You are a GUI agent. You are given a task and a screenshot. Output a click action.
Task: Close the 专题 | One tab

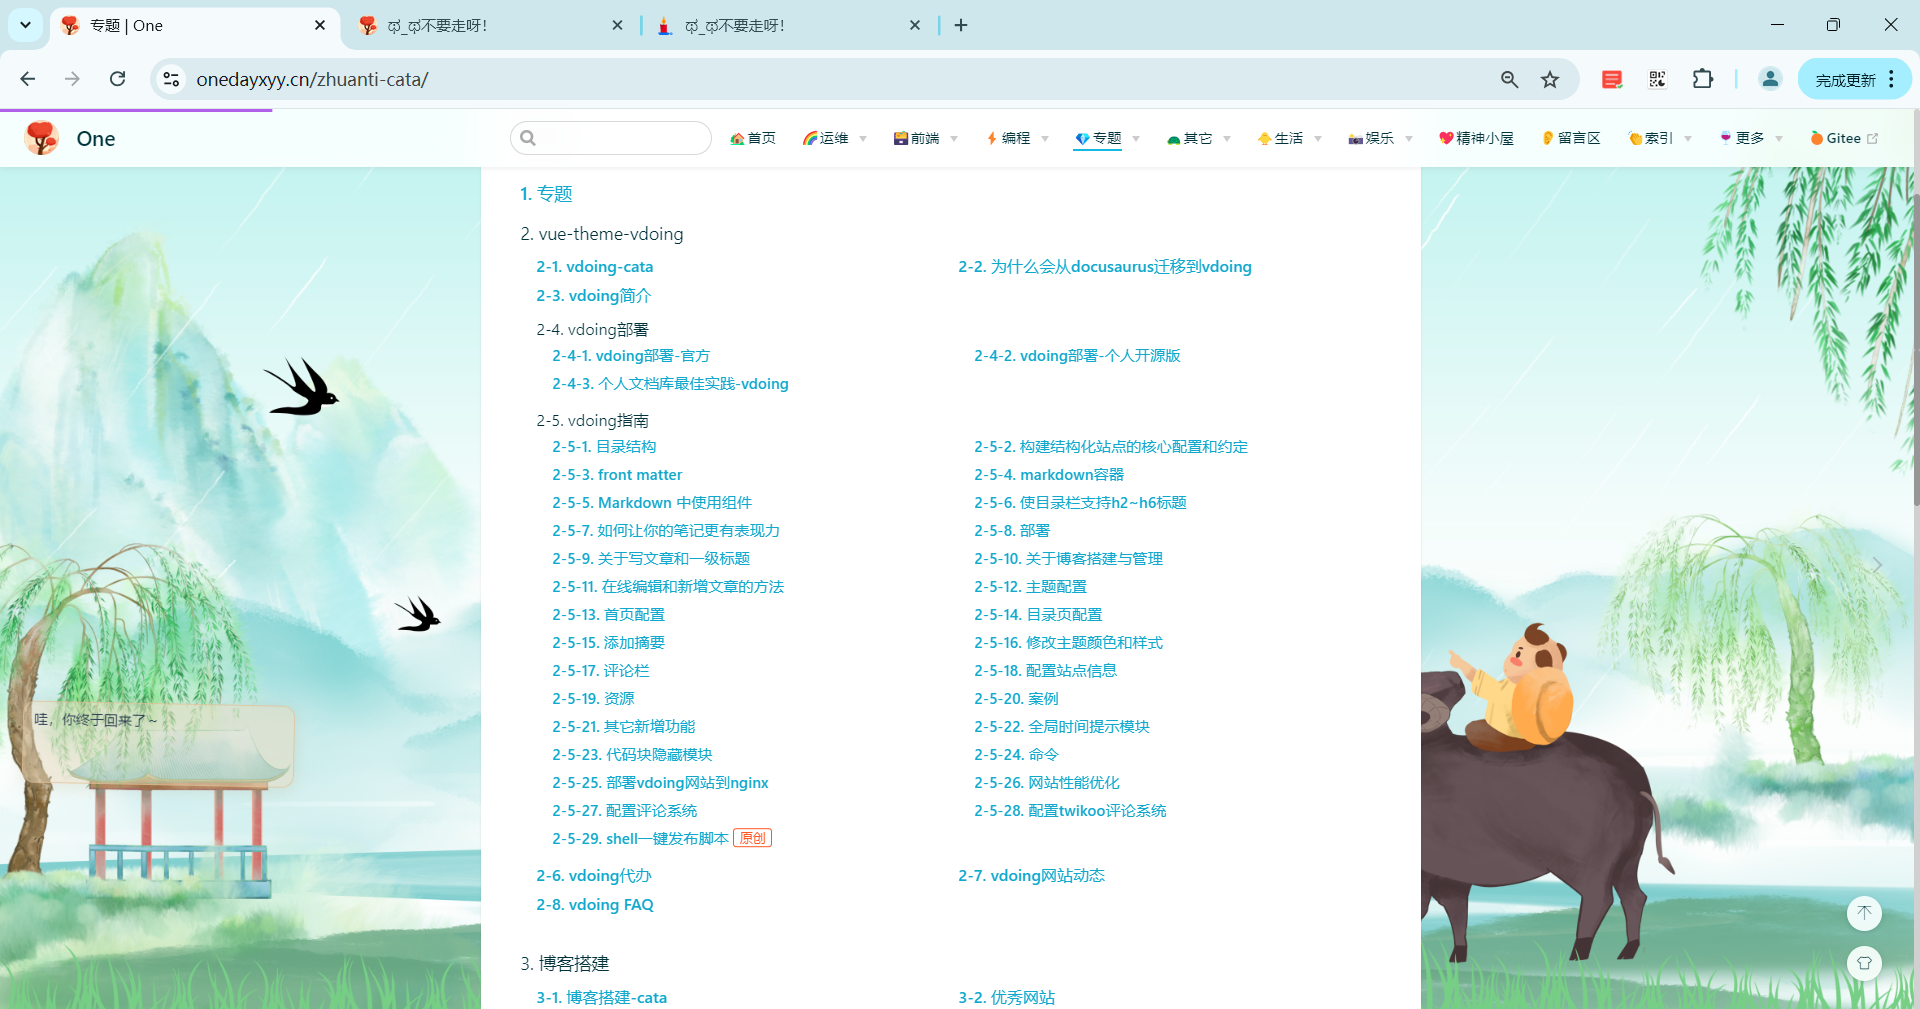click(320, 25)
